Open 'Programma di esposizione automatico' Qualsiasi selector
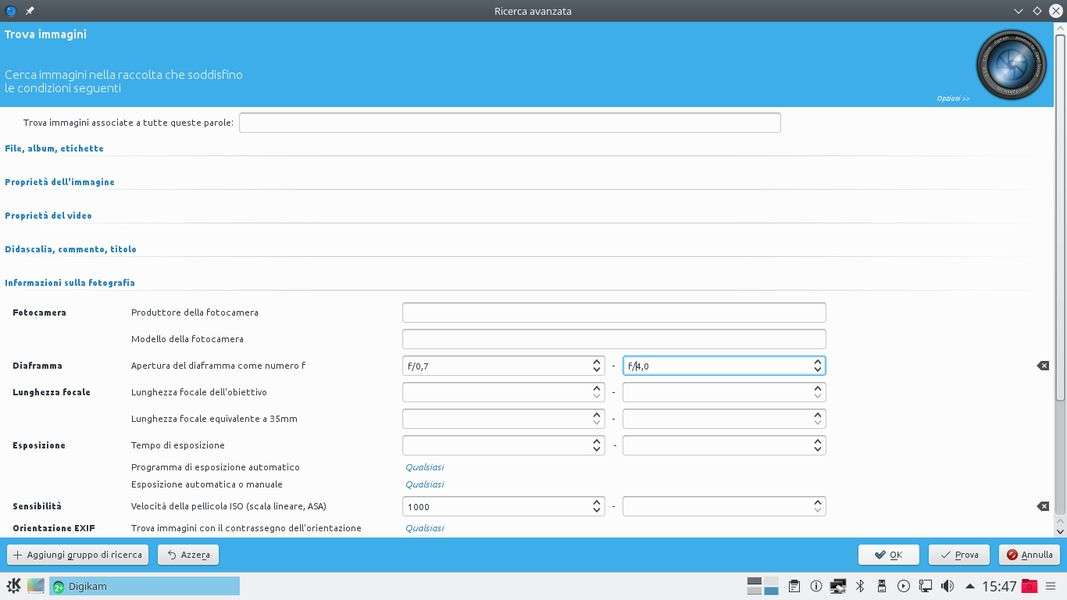Viewport: 1067px width, 600px height. (x=424, y=467)
